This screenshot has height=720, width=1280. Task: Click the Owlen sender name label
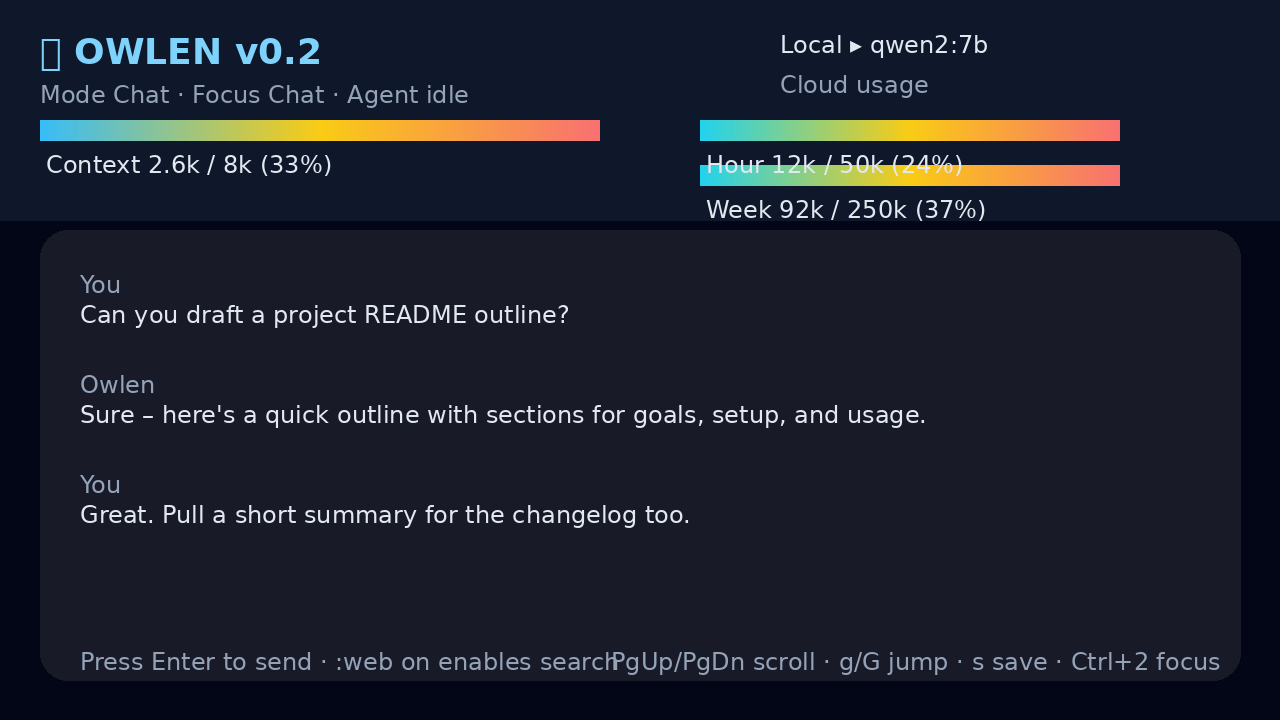click(117, 386)
